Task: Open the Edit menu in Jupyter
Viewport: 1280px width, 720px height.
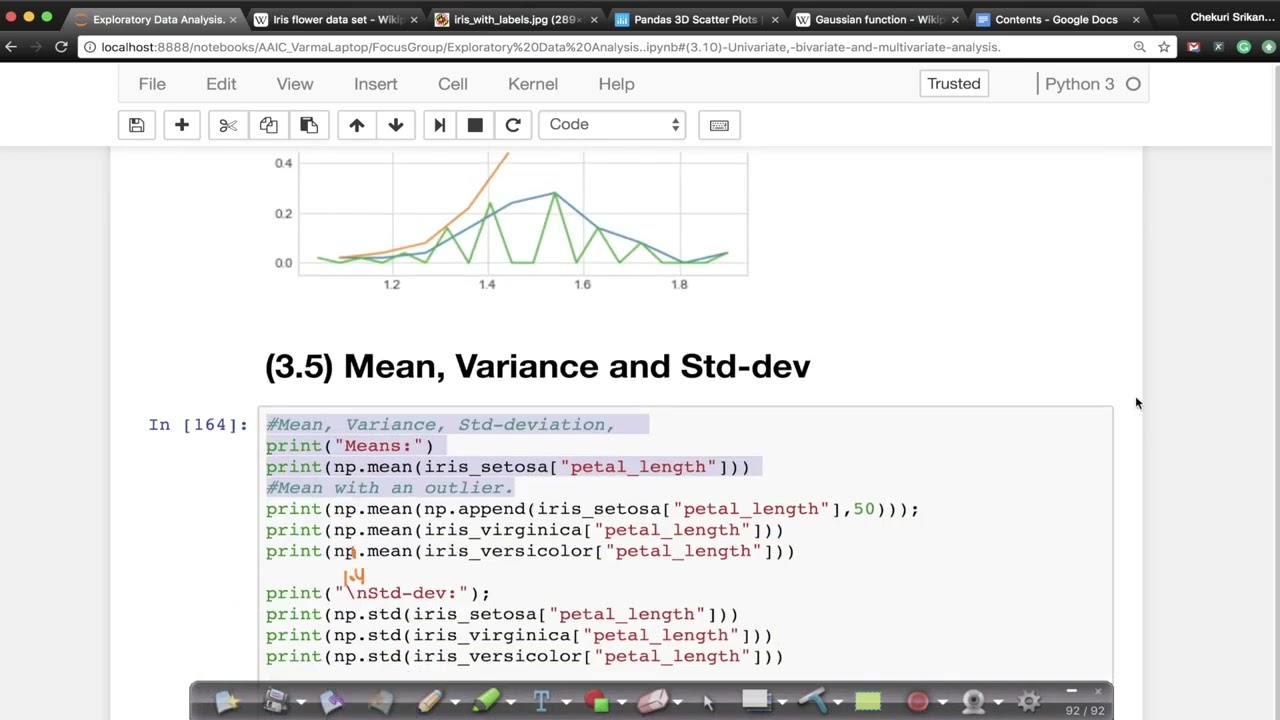Action: [221, 84]
